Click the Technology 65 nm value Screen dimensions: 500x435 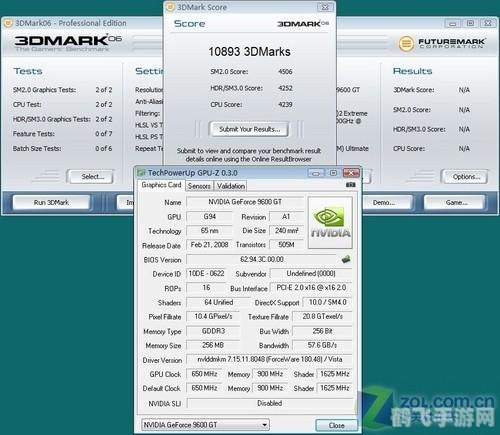209,230
